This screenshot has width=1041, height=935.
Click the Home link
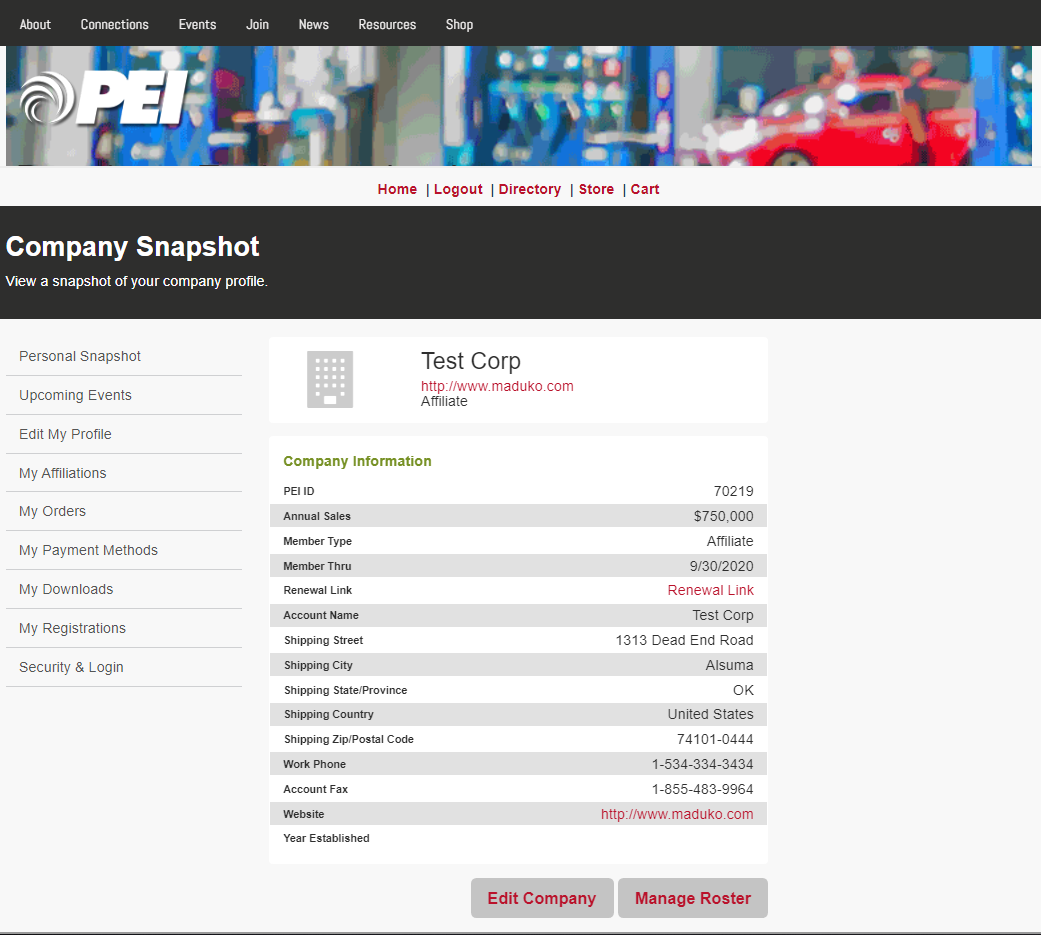click(x=397, y=189)
